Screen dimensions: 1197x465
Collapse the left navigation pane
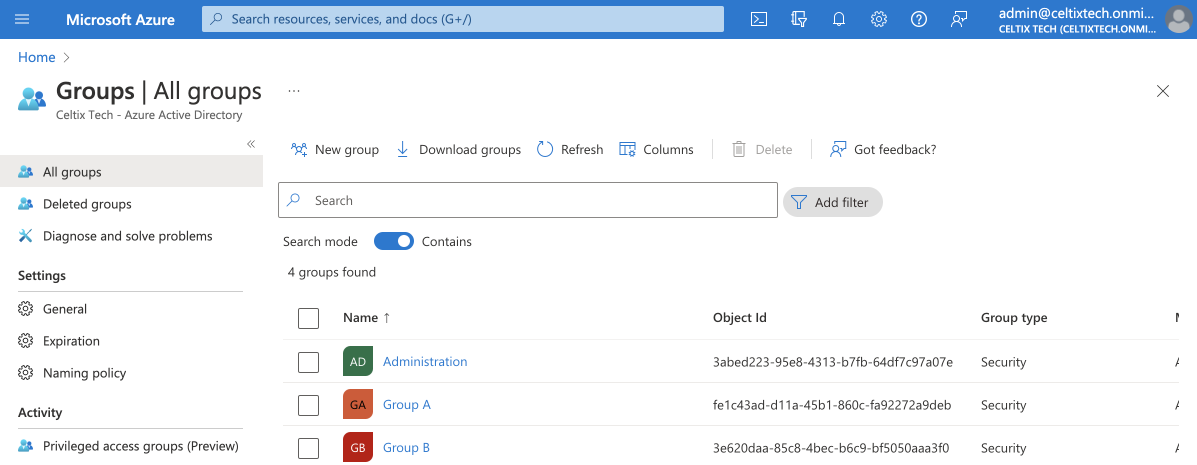[x=251, y=144]
